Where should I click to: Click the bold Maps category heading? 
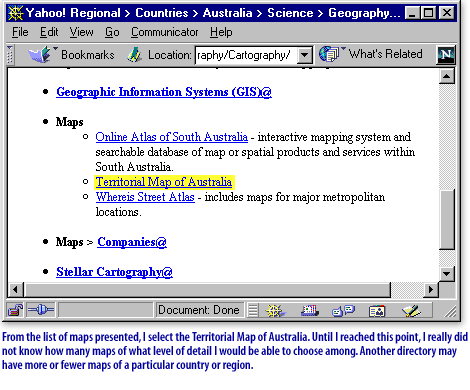click(70, 122)
